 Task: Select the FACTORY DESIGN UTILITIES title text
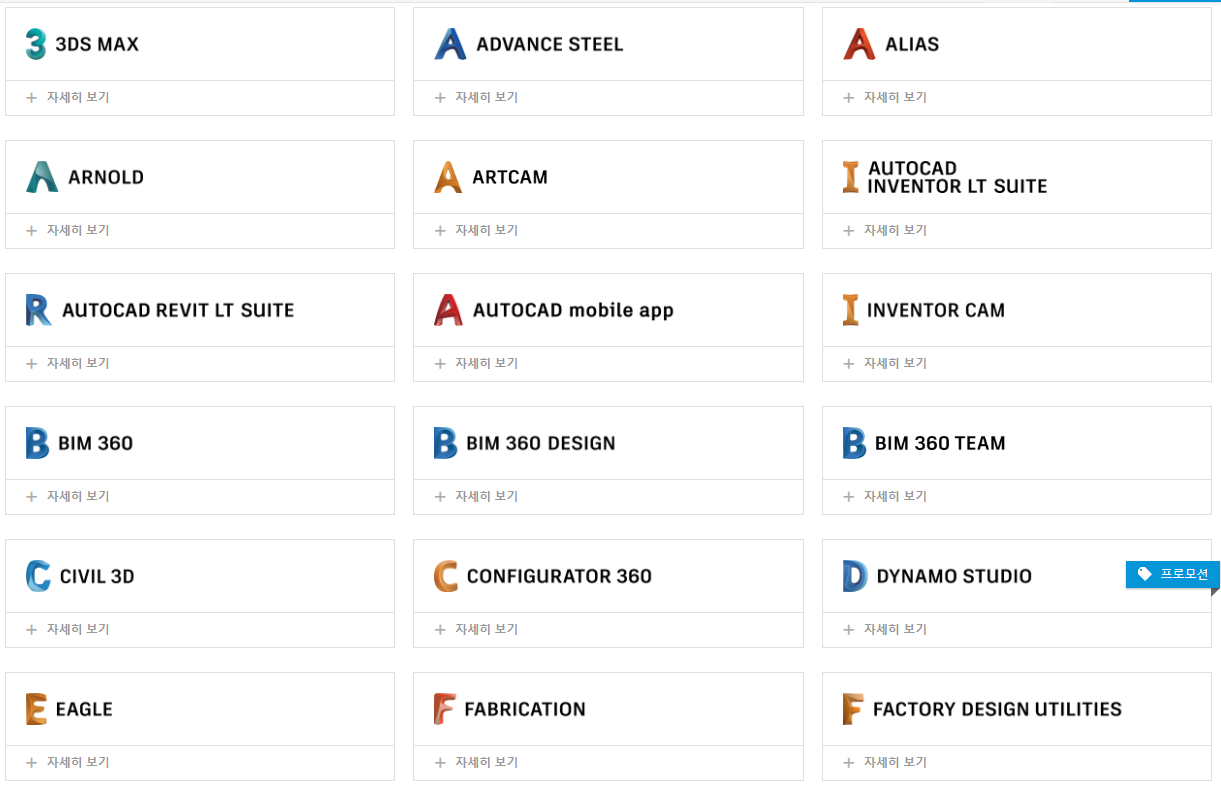coord(997,709)
